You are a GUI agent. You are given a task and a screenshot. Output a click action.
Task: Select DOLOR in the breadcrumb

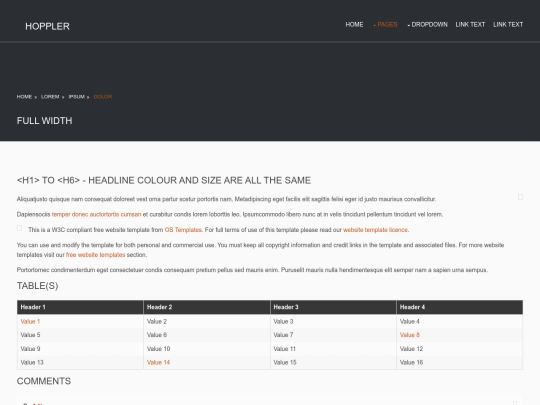(103, 97)
